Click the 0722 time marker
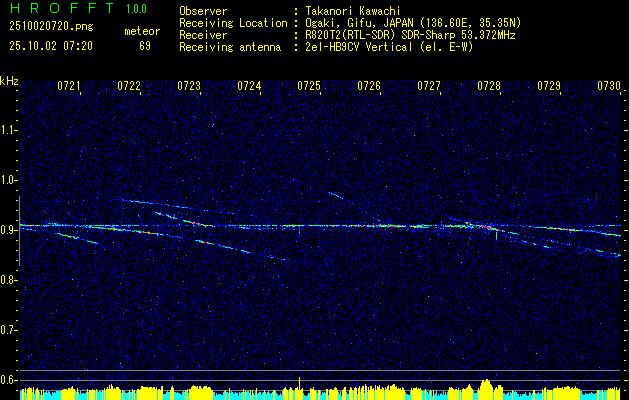 [129, 86]
